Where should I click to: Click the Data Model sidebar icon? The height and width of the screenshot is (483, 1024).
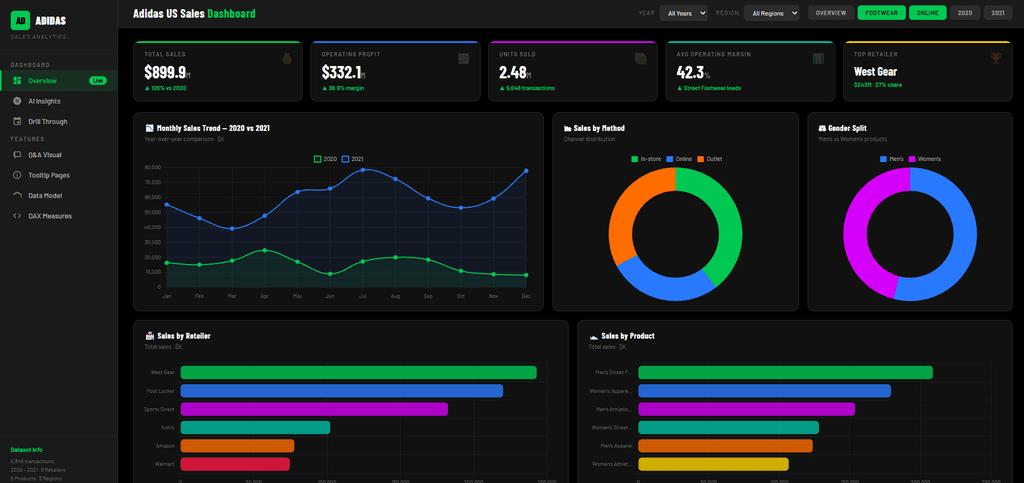(17, 195)
